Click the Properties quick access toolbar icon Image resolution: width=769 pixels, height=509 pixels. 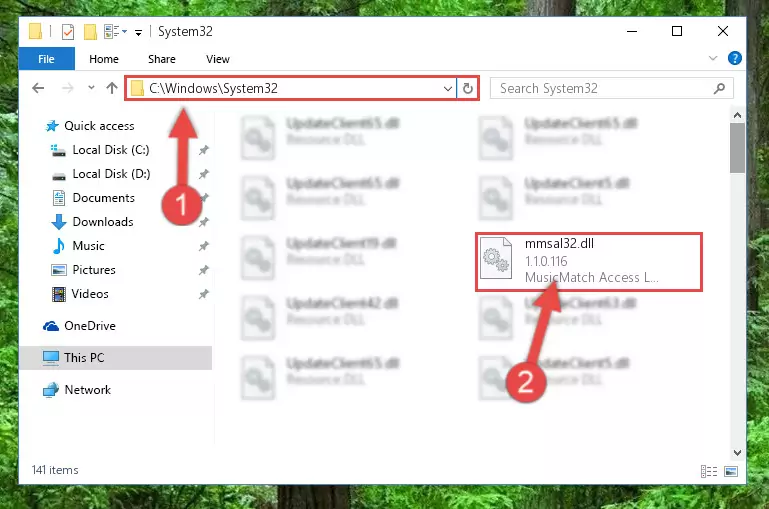(x=68, y=32)
